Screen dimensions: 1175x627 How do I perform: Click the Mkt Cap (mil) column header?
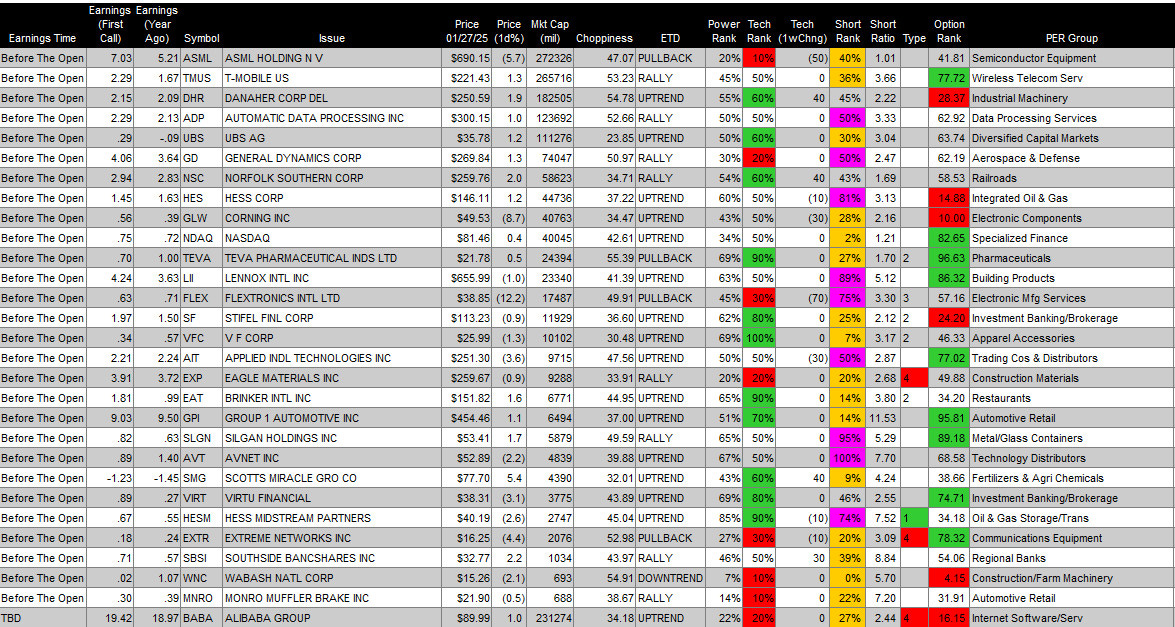549,31
